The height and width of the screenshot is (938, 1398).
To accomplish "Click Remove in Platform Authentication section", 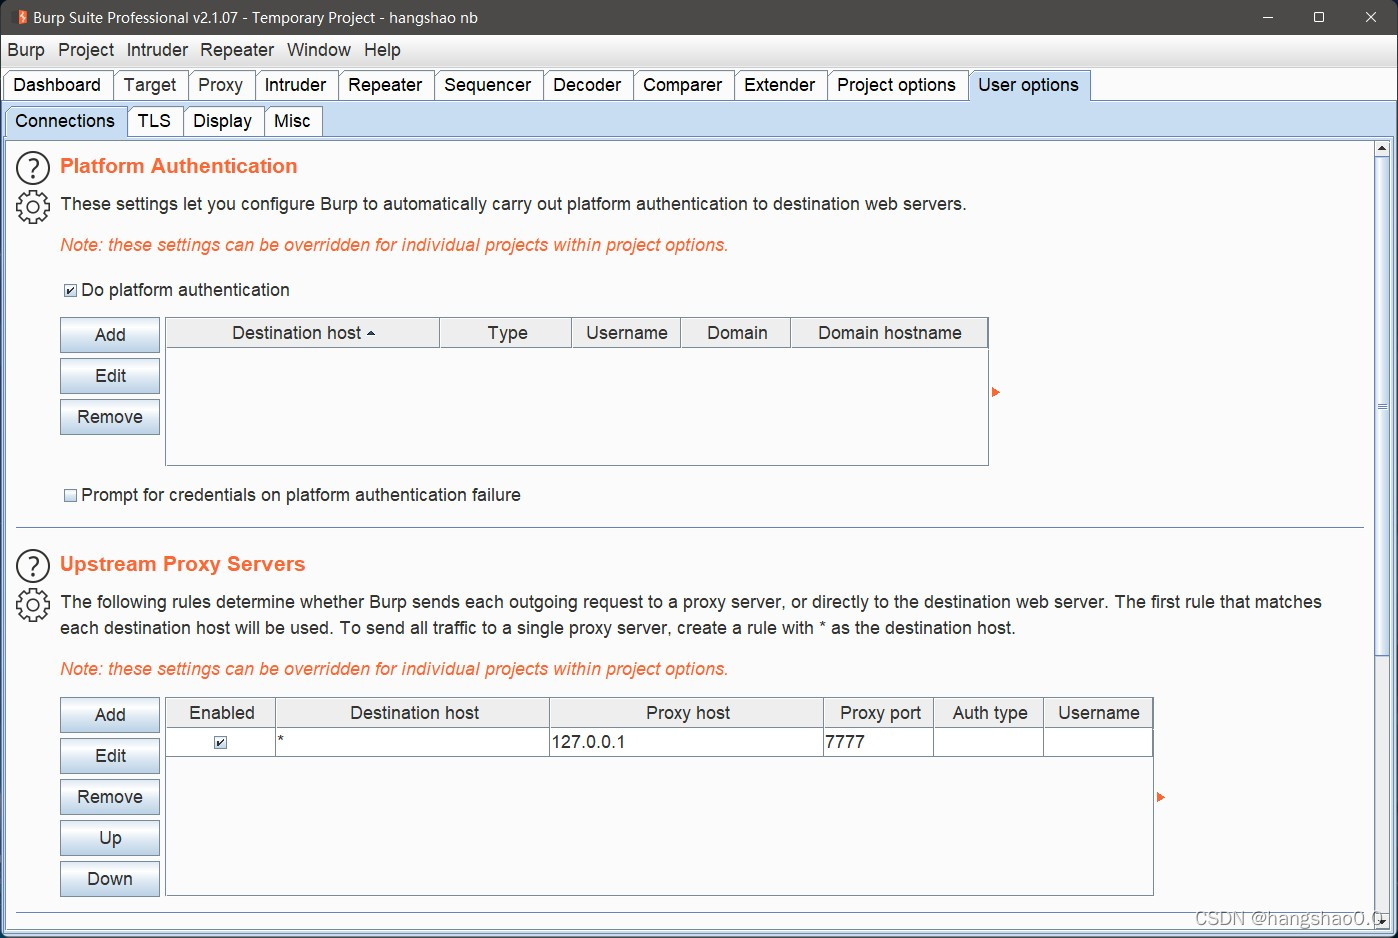I will pos(110,417).
